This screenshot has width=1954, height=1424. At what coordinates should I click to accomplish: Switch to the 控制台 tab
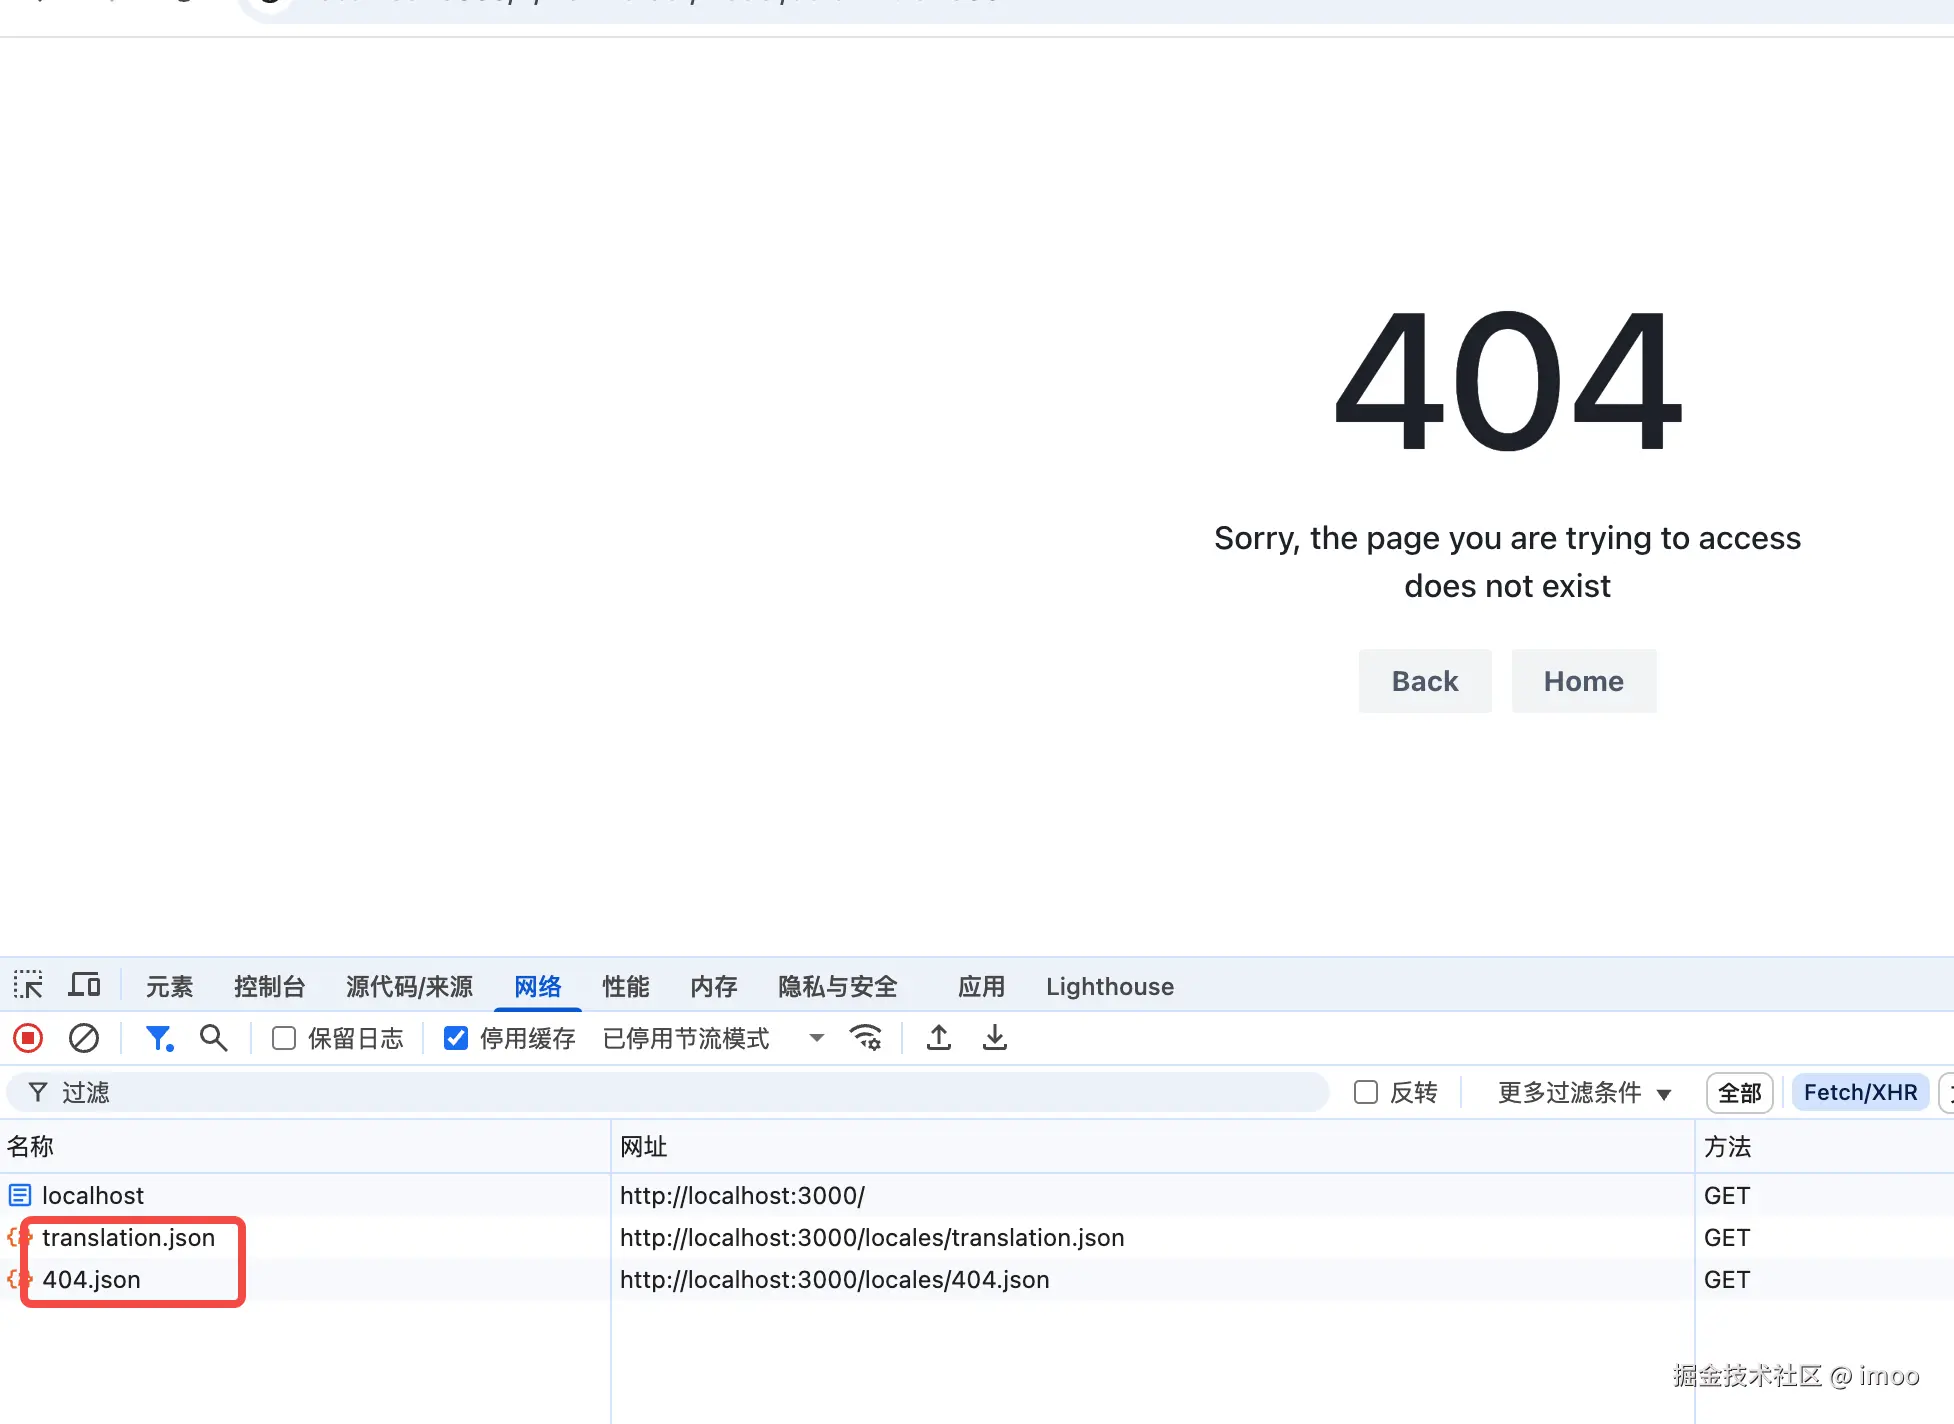(268, 986)
